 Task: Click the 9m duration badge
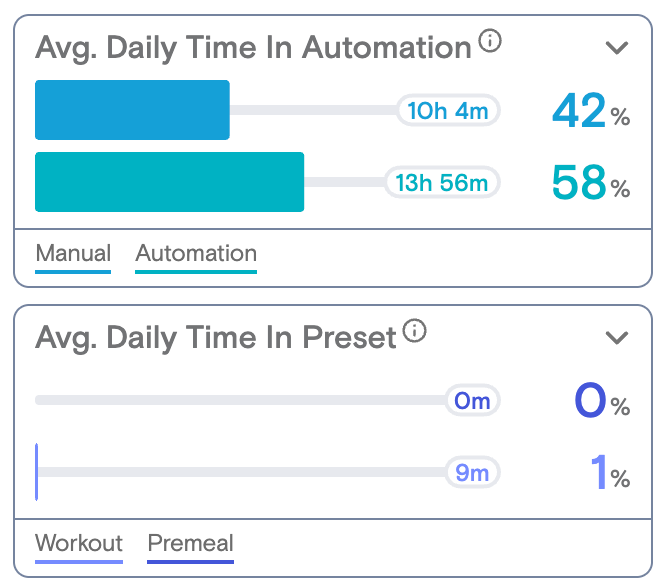473,472
